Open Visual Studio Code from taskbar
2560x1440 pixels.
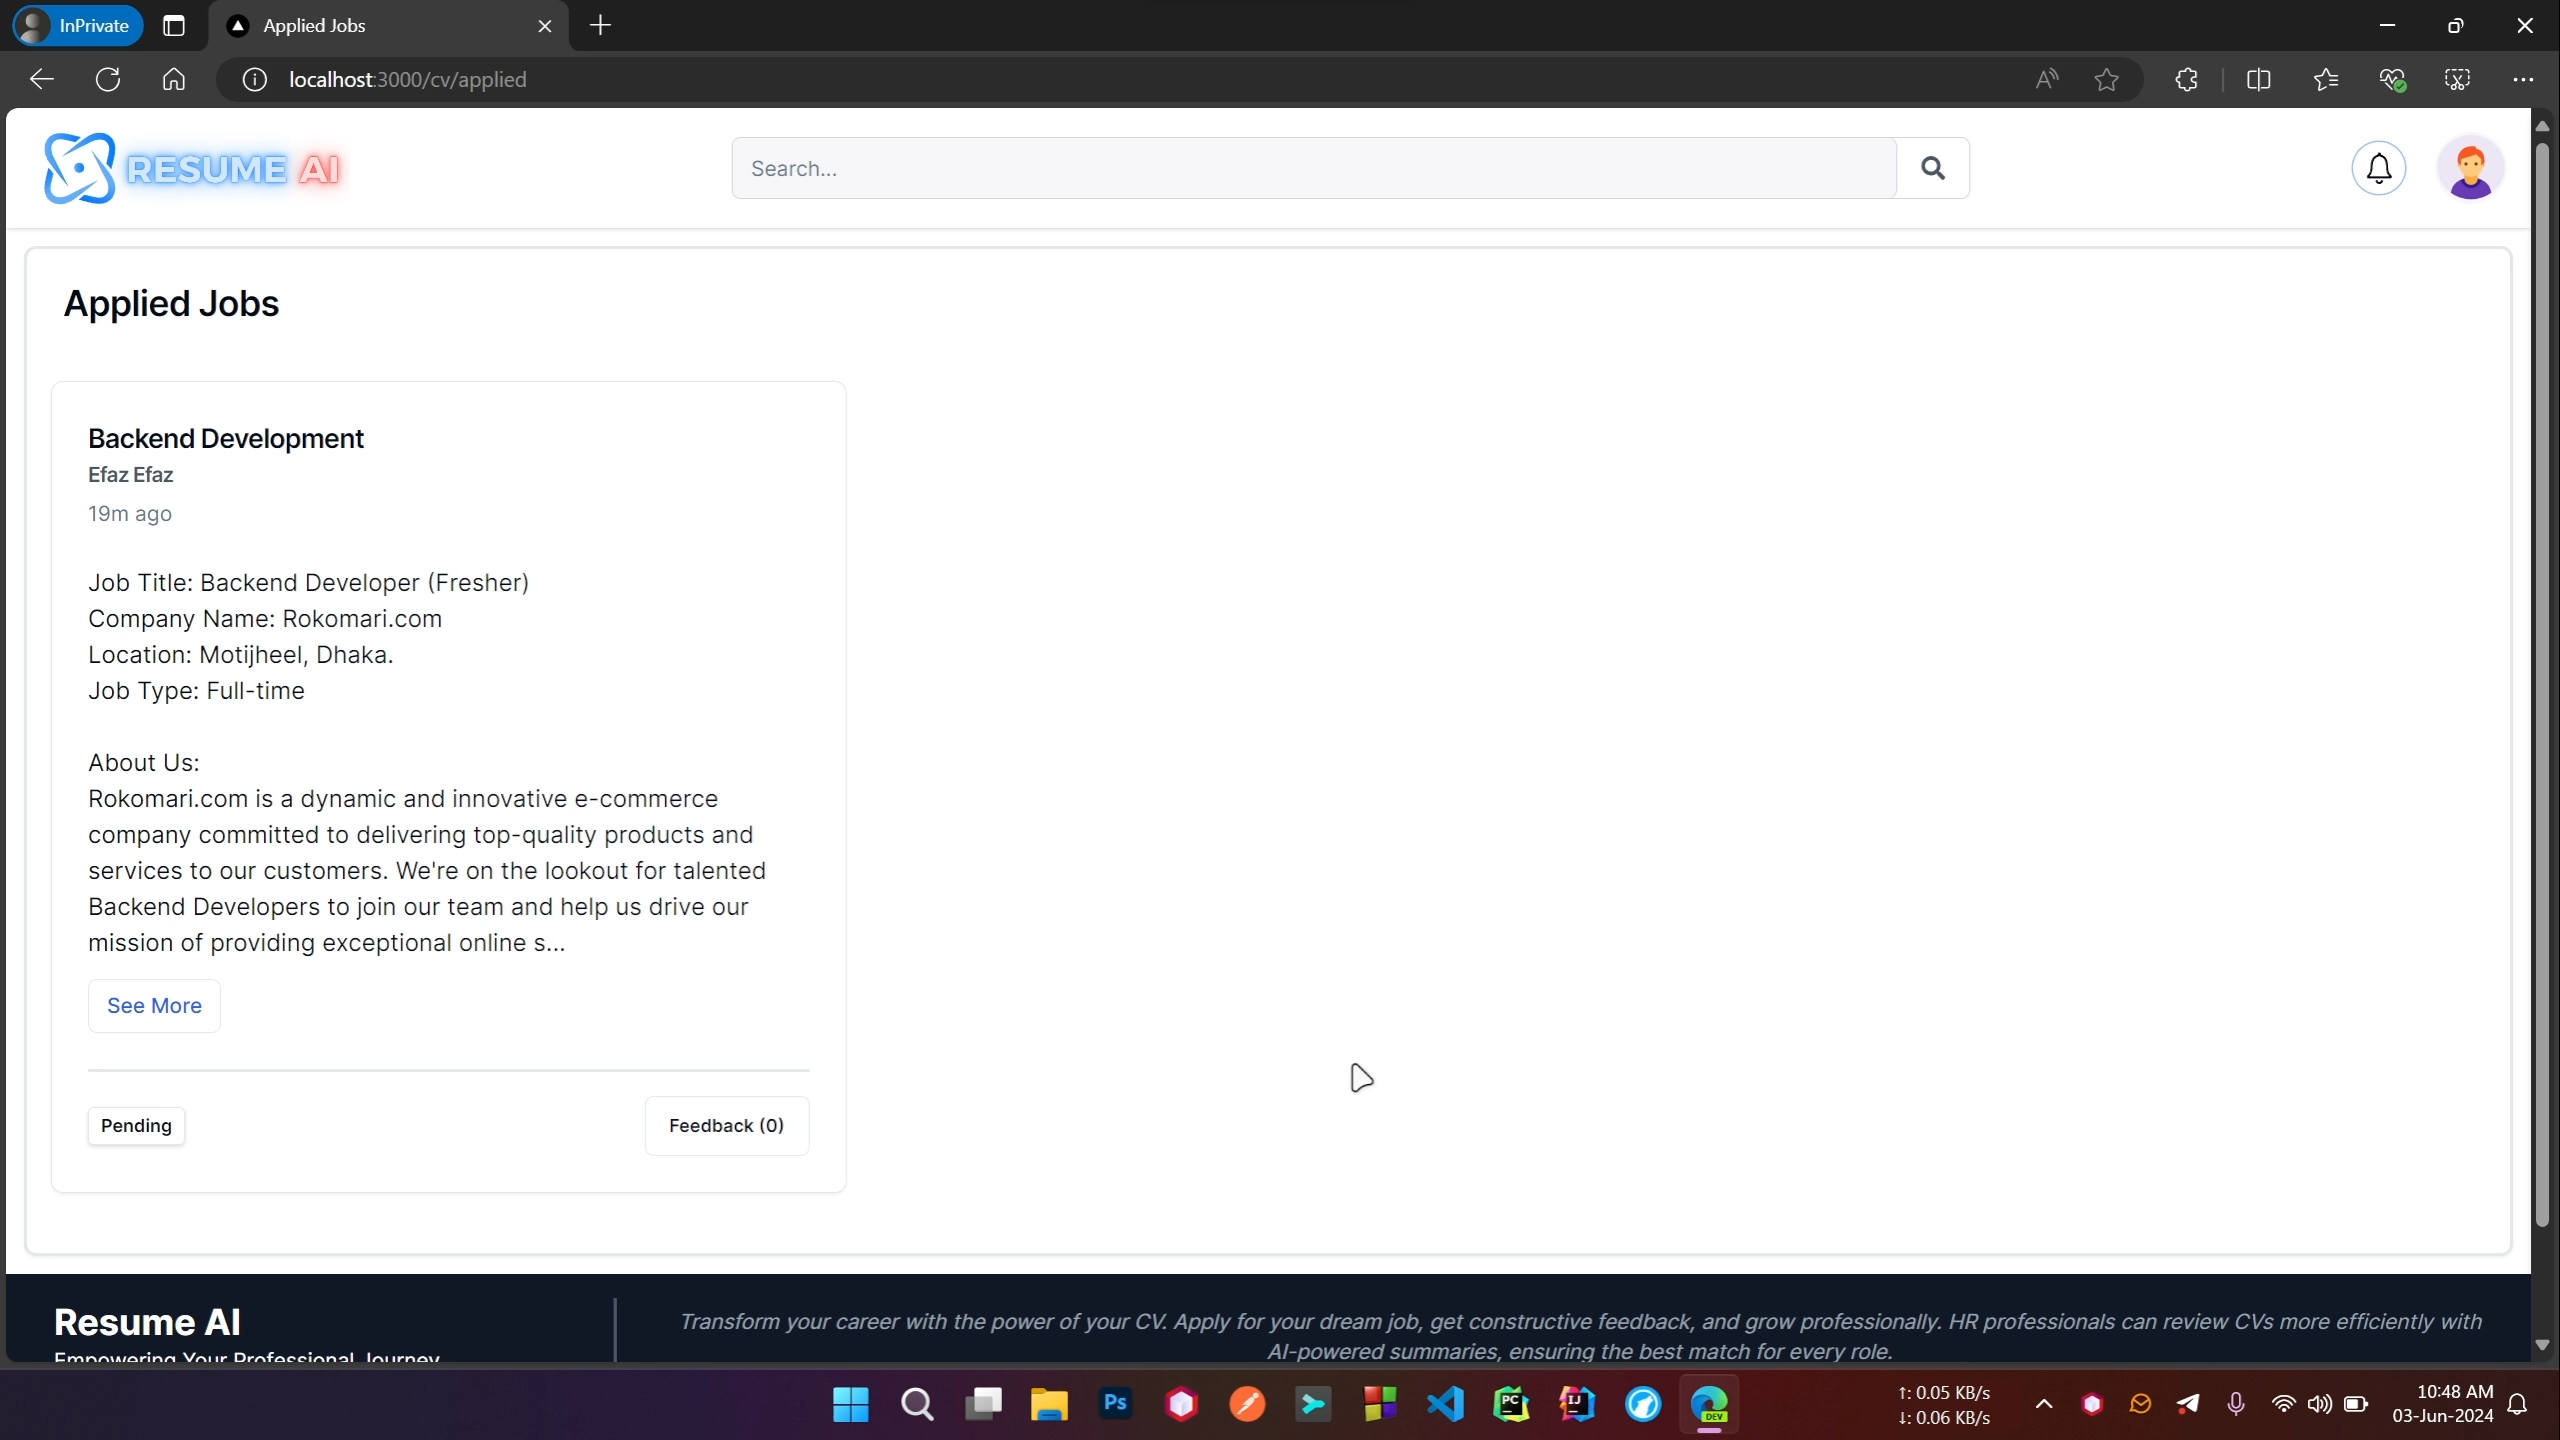(1445, 1404)
